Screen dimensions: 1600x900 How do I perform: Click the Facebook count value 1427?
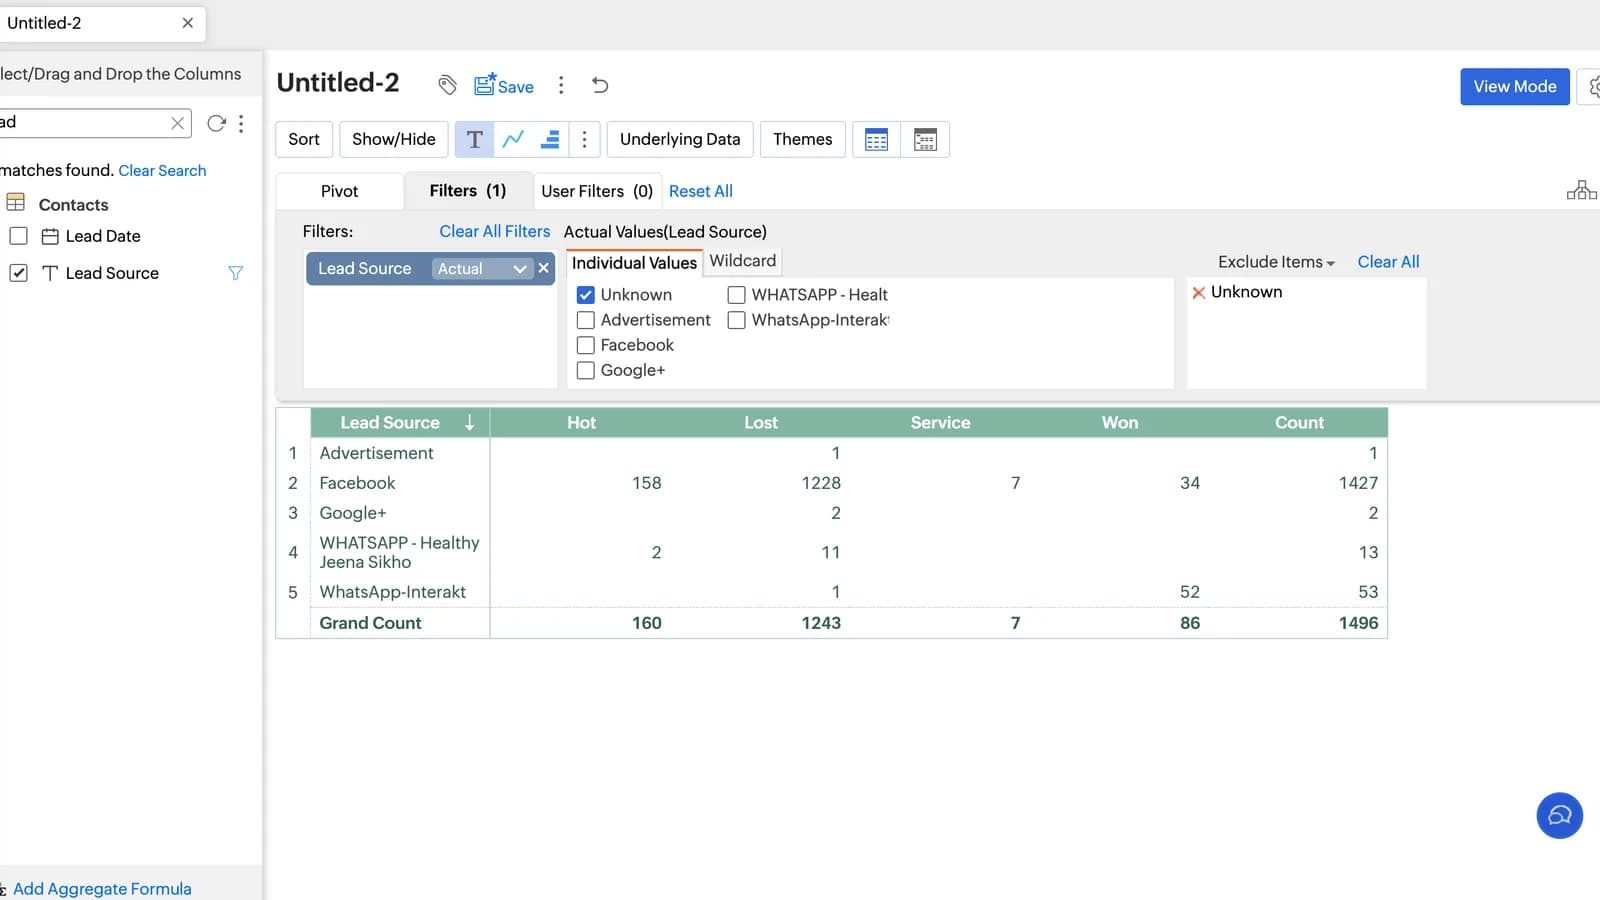click(1358, 483)
